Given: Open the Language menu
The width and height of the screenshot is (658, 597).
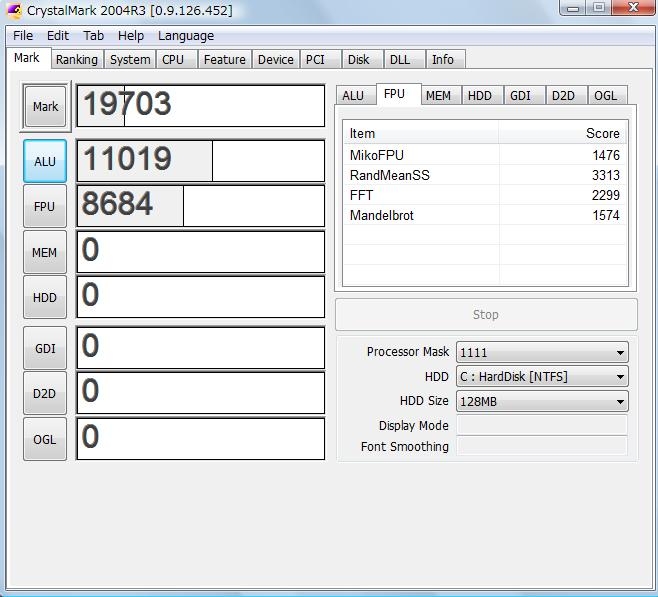Looking at the screenshot, I should point(185,35).
